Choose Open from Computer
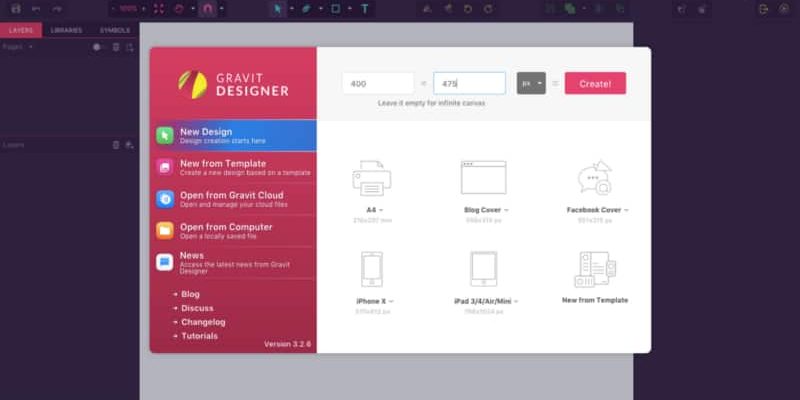The image size is (800, 400). (233, 230)
